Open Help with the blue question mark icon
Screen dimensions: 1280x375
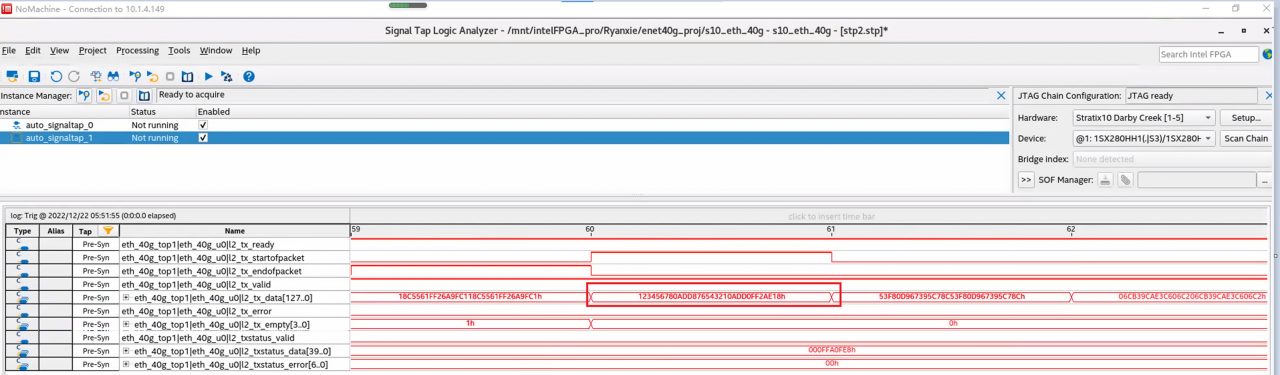(x=249, y=76)
